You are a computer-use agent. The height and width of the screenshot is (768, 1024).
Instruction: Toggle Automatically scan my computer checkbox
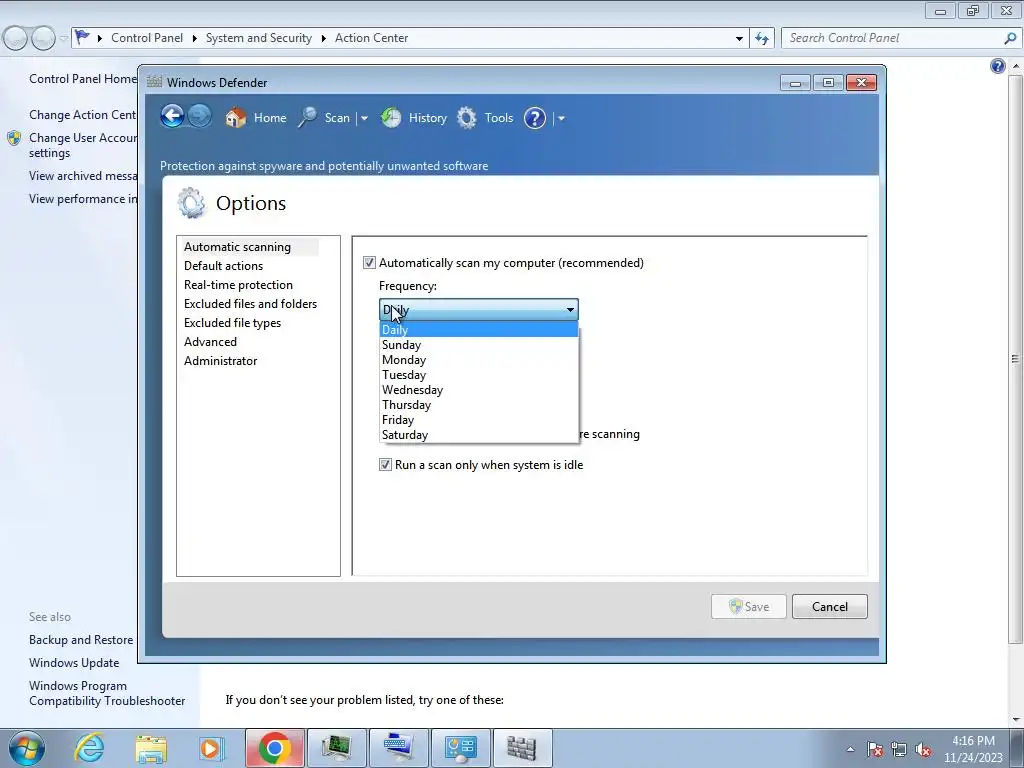(x=370, y=263)
